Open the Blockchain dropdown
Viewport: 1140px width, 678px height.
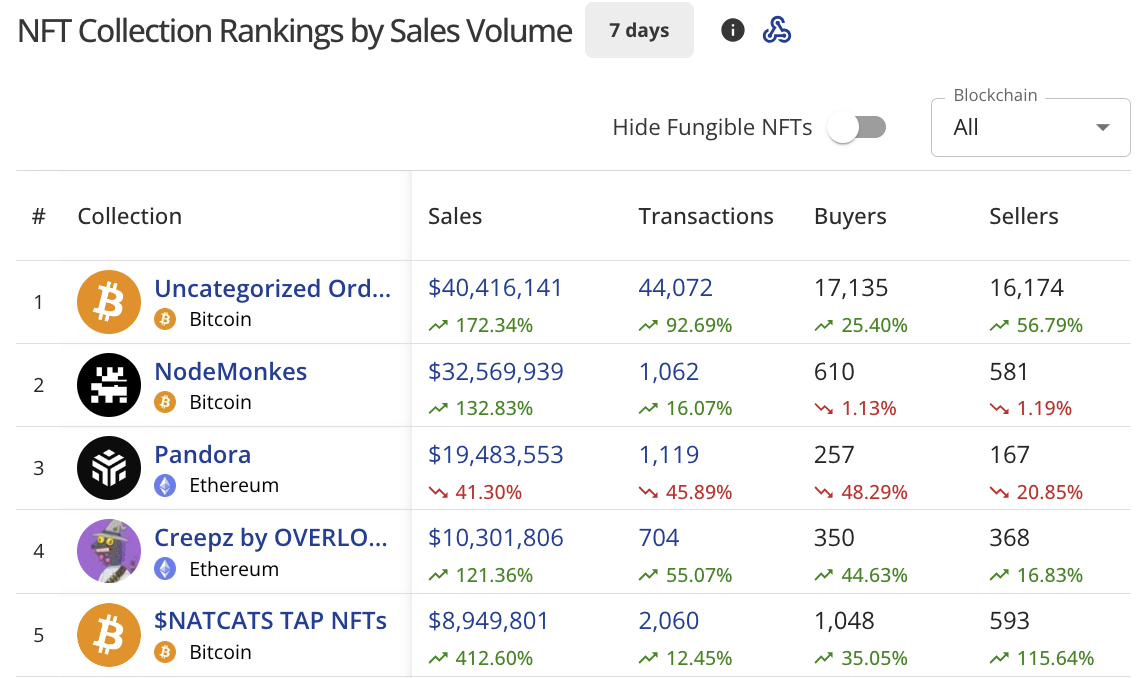pyautogui.click(x=1030, y=127)
